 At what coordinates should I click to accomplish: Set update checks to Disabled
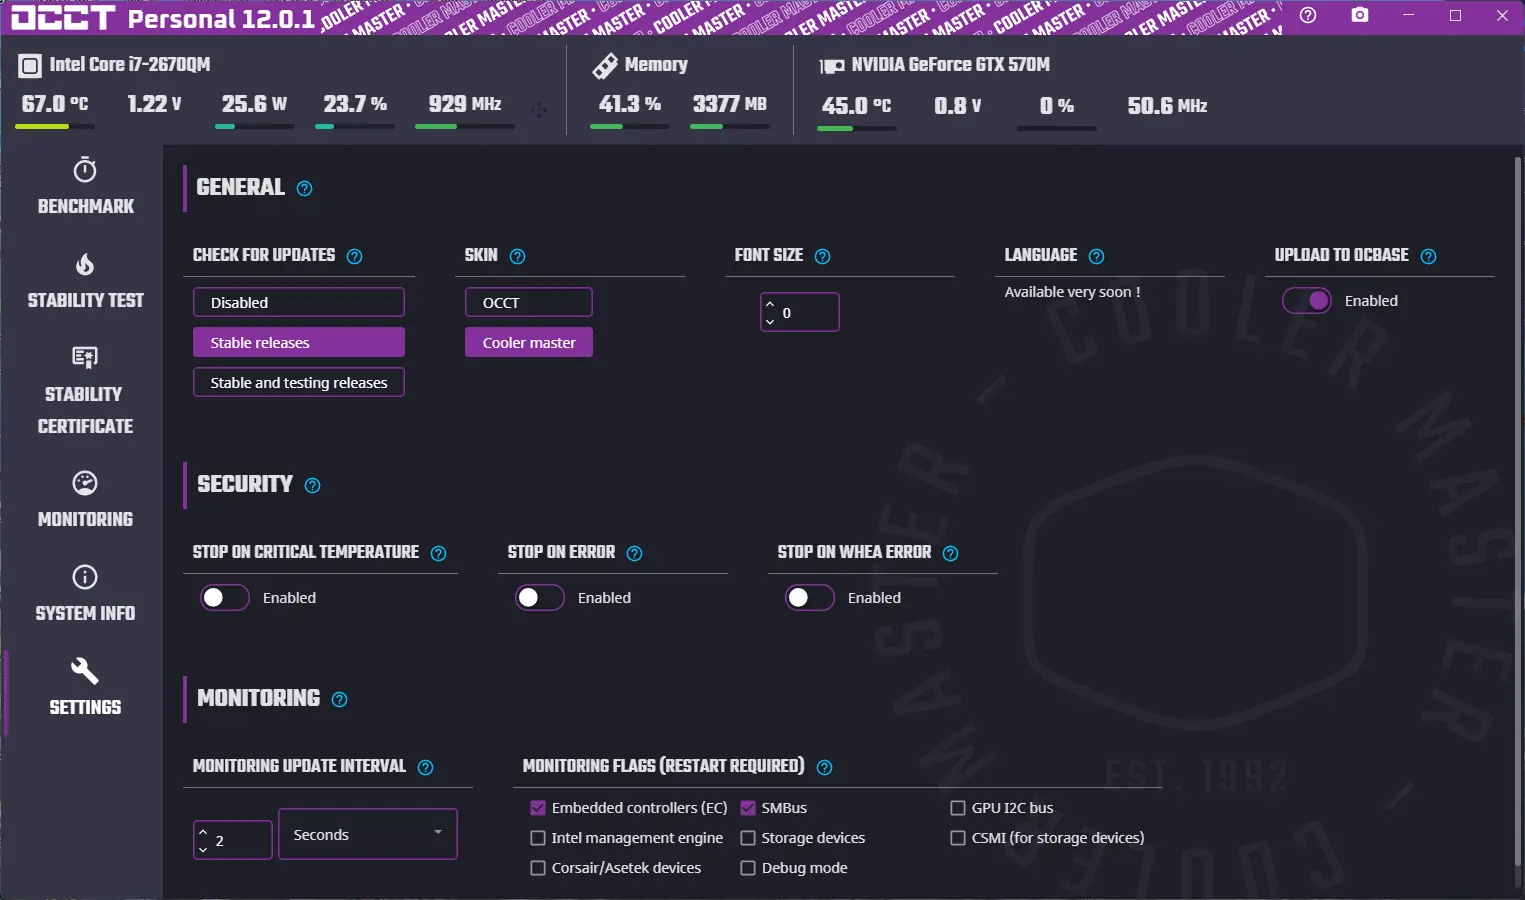tap(299, 302)
